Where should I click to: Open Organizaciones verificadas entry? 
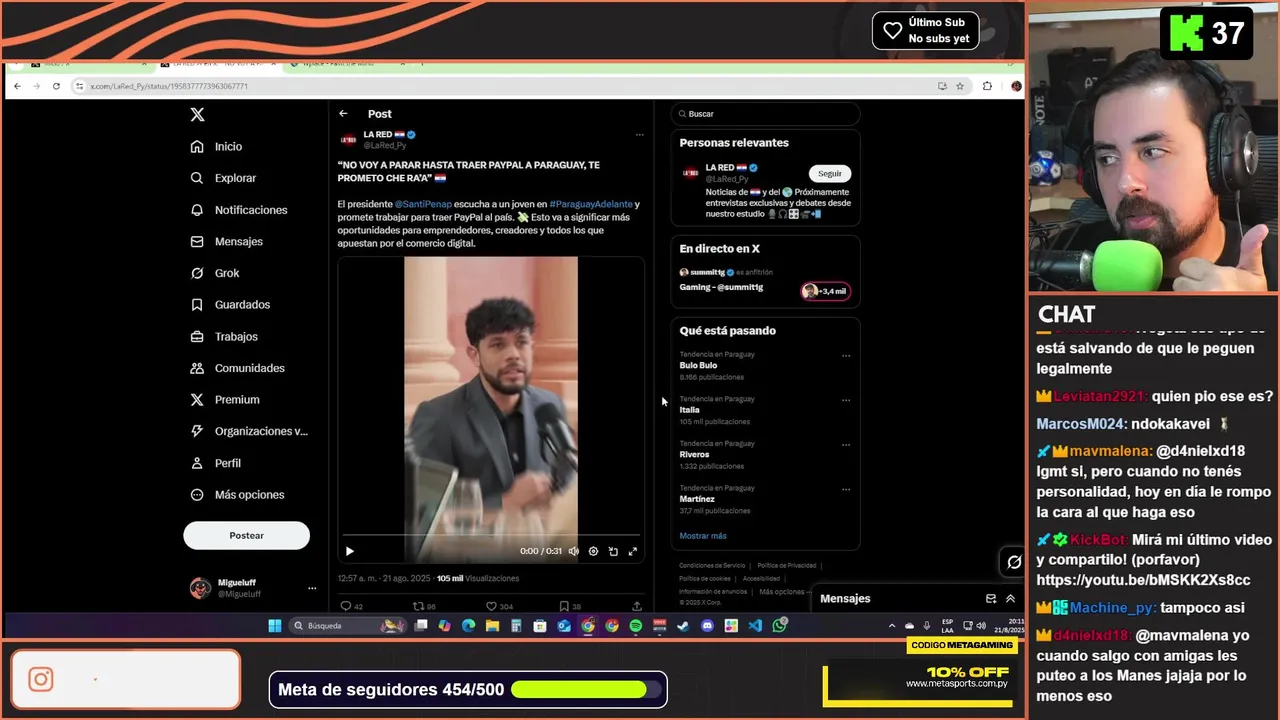pos(249,431)
